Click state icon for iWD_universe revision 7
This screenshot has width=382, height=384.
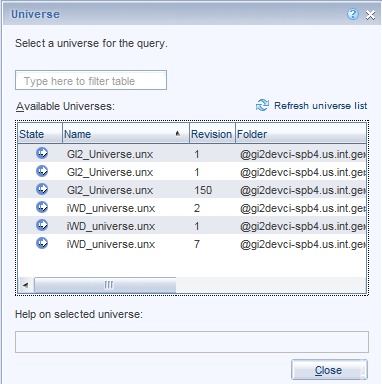(42, 243)
